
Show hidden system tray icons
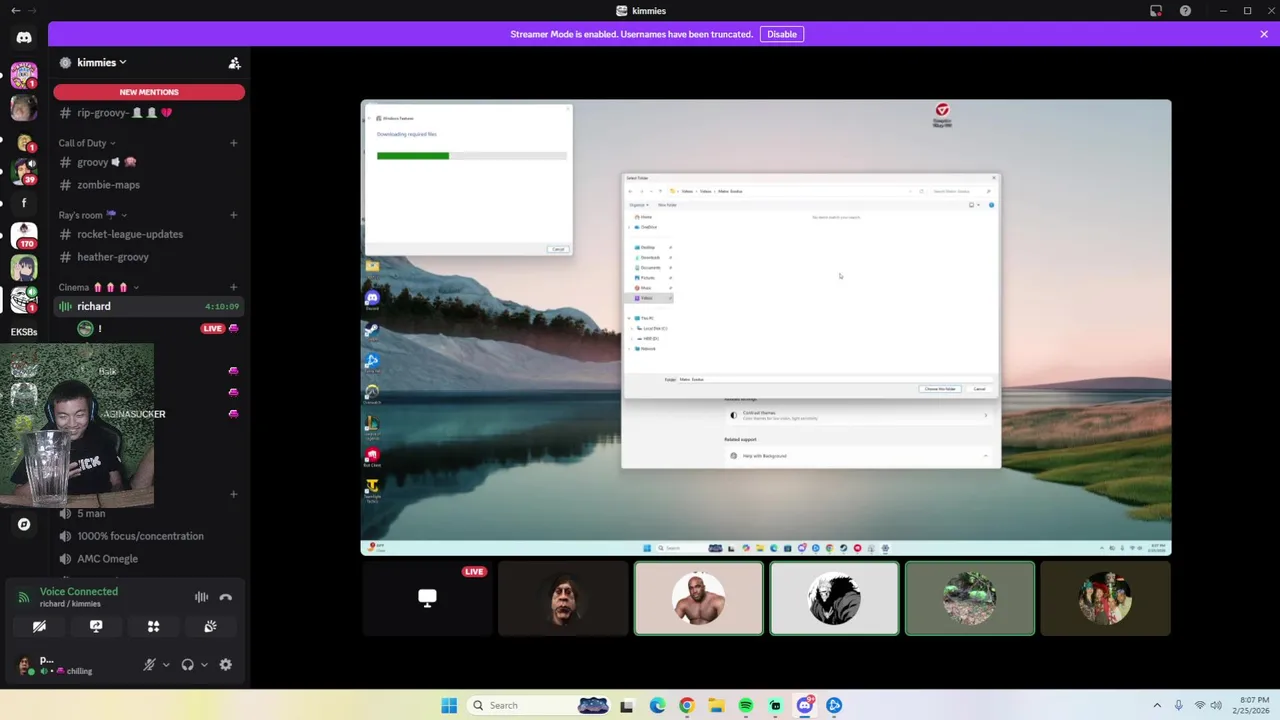tap(1157, 705)
